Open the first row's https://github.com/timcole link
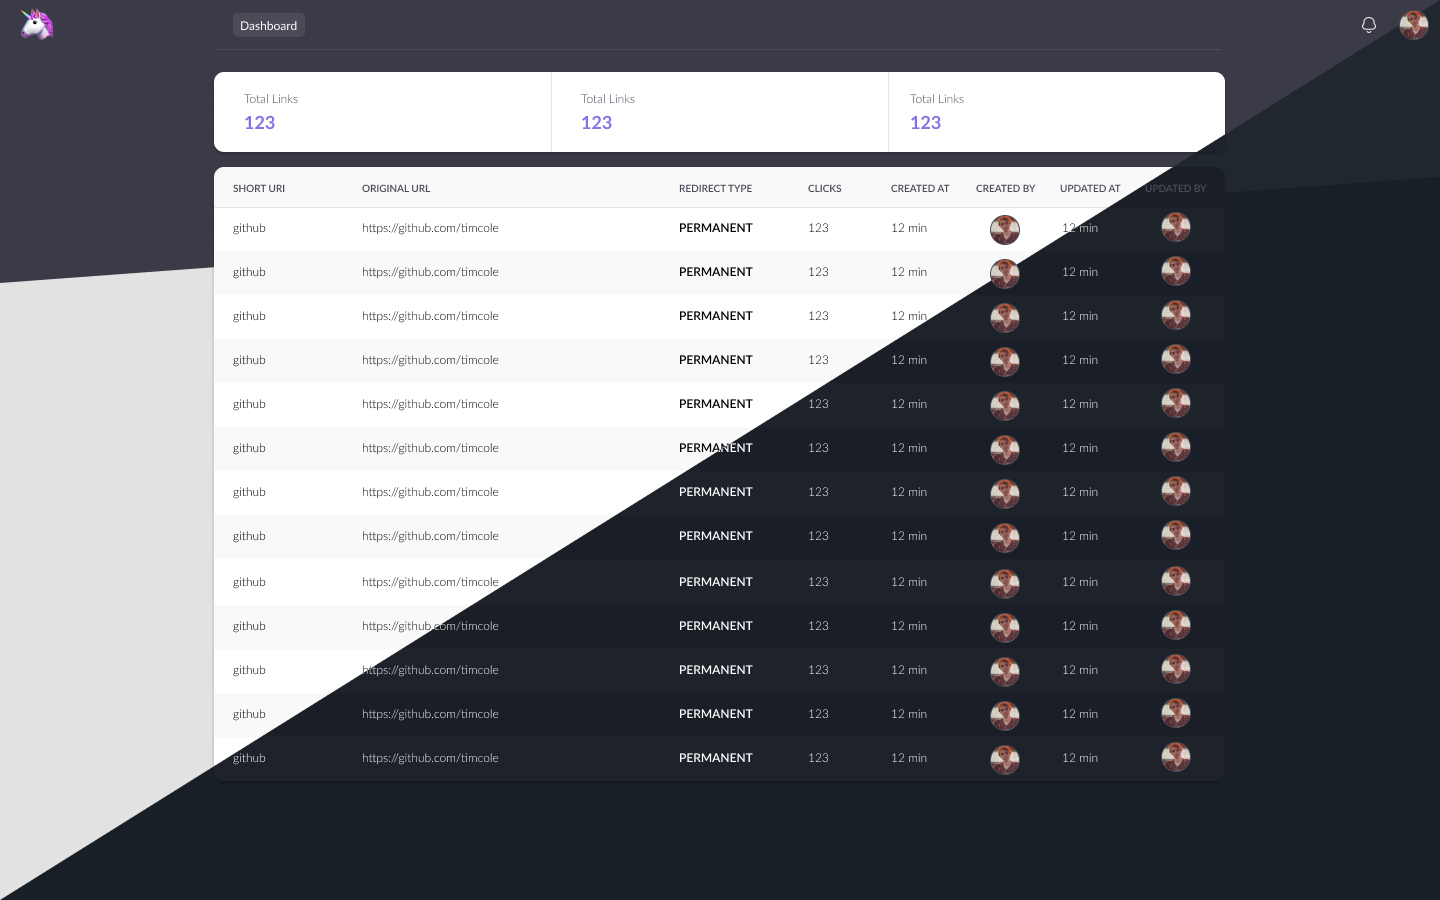The image size is (1440, 900). pos(430,228)
